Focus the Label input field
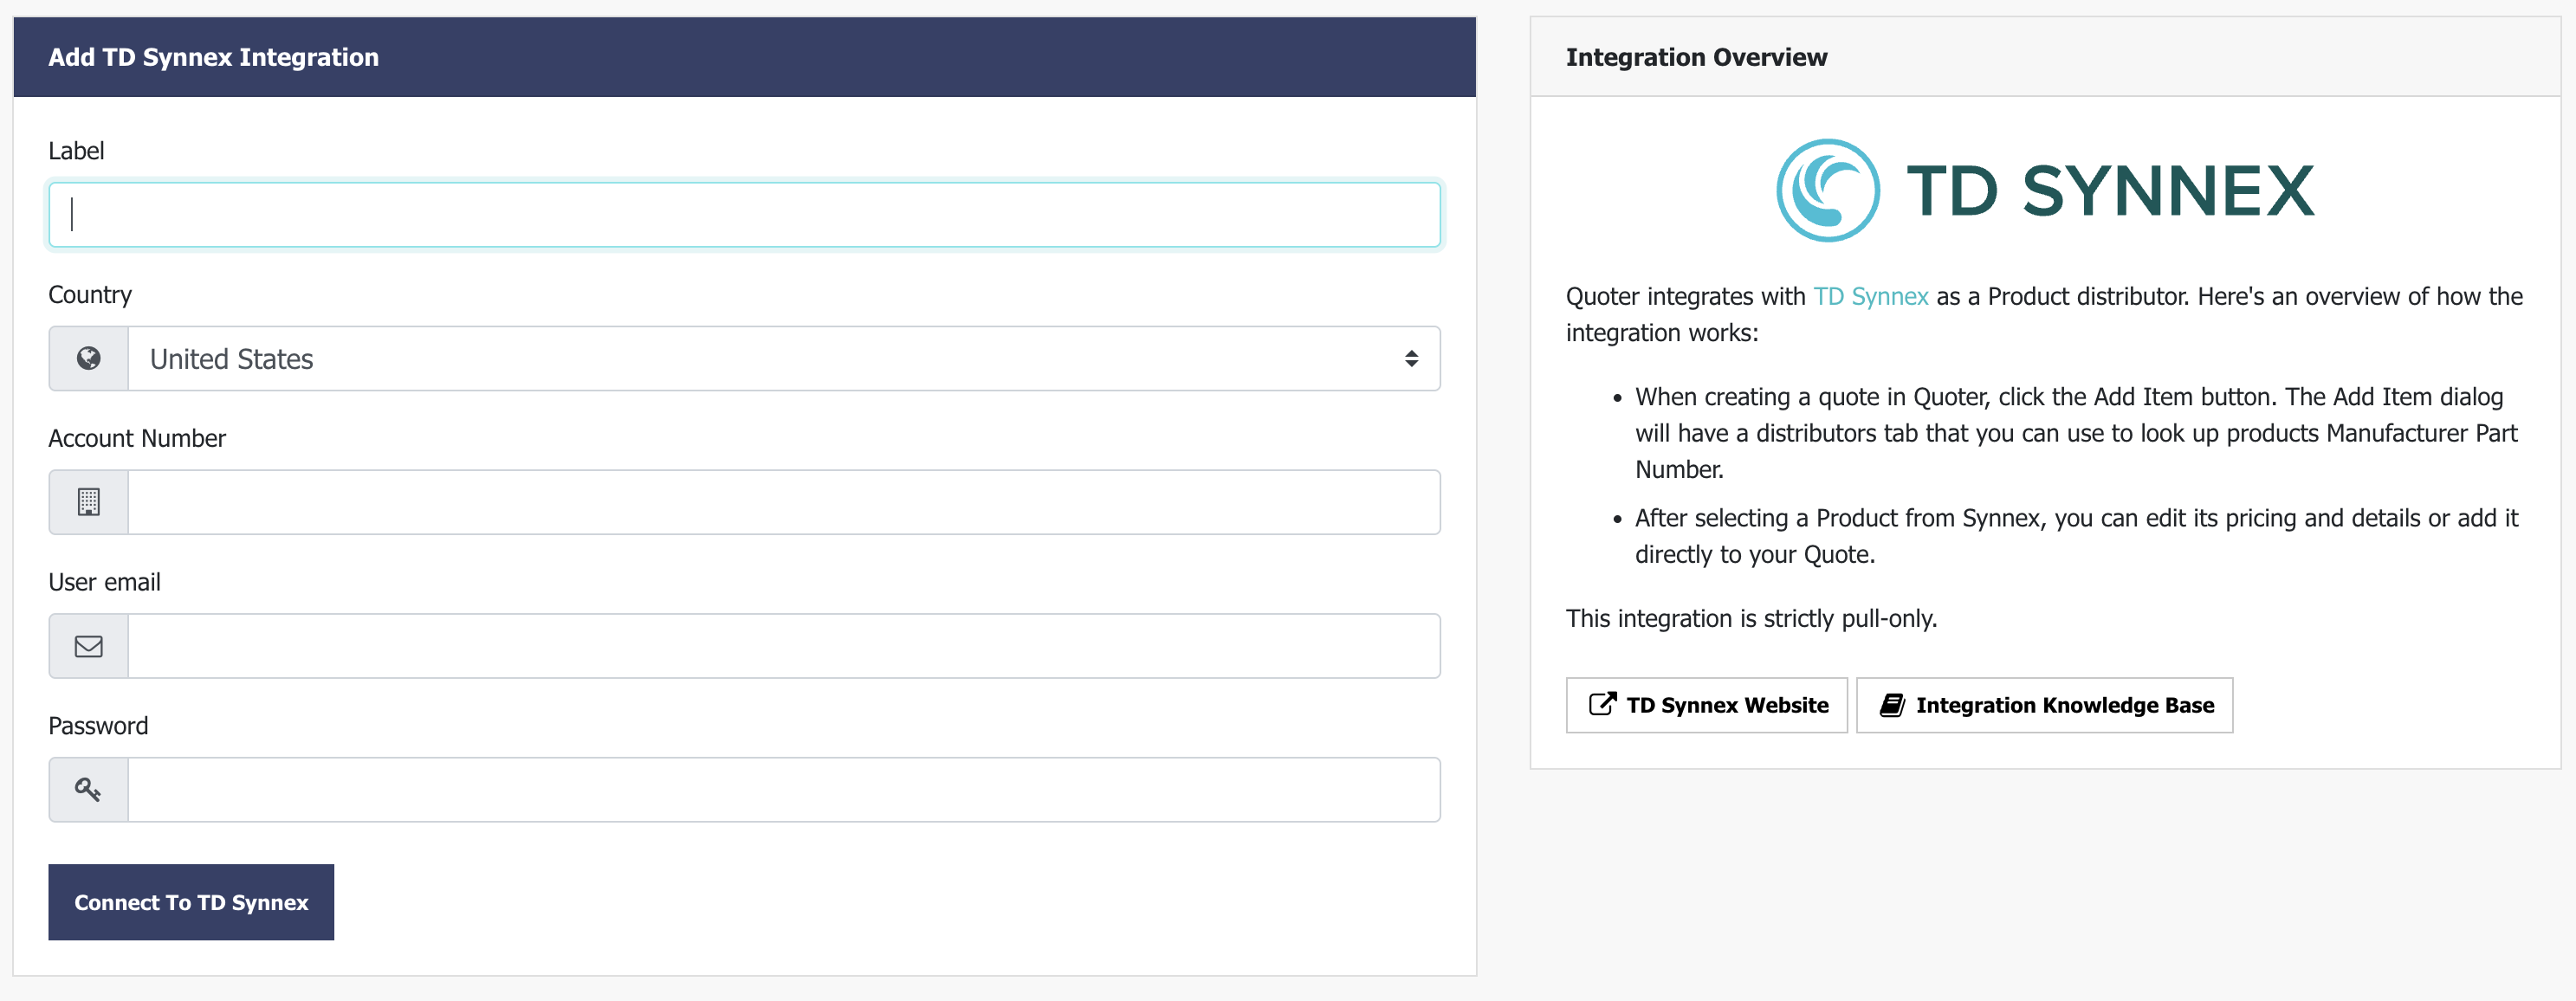The height and width of the screenshot is (1001, 2576). point(744,214)
